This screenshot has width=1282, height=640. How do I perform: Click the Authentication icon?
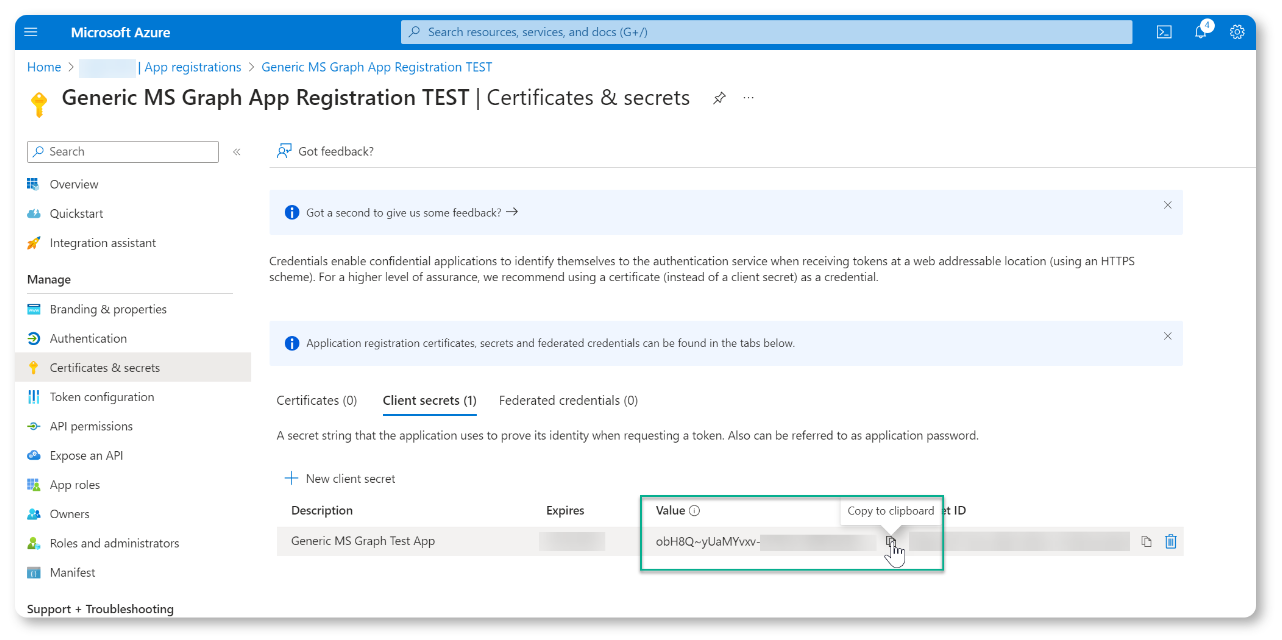pos(33,338)
